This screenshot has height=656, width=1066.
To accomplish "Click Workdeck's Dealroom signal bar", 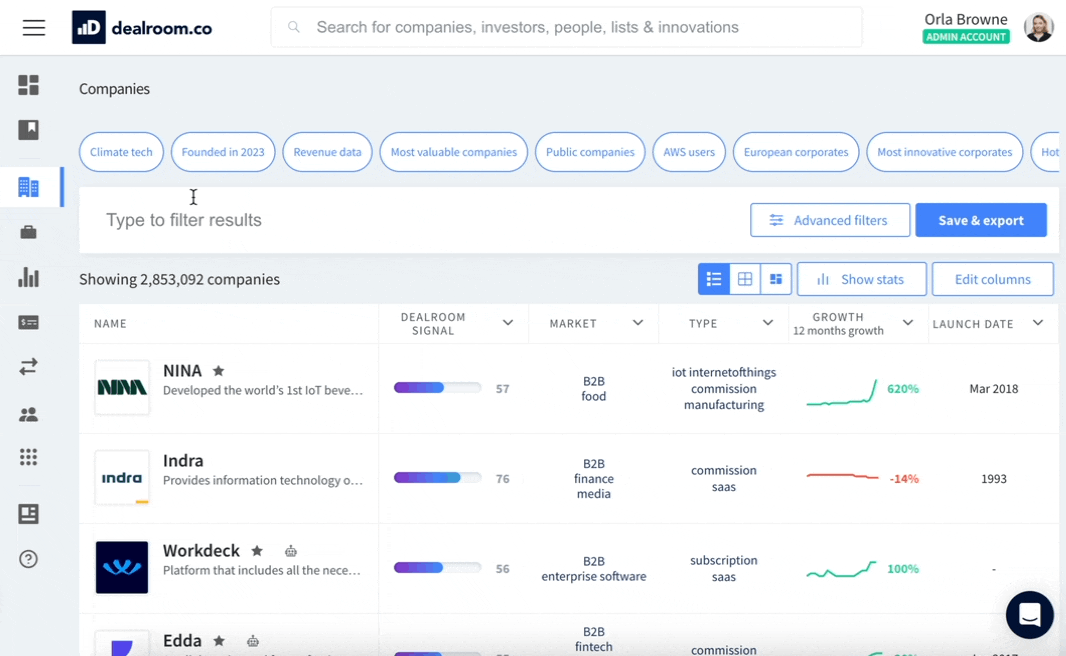I will pyautogui.click(x=437, y=568).
